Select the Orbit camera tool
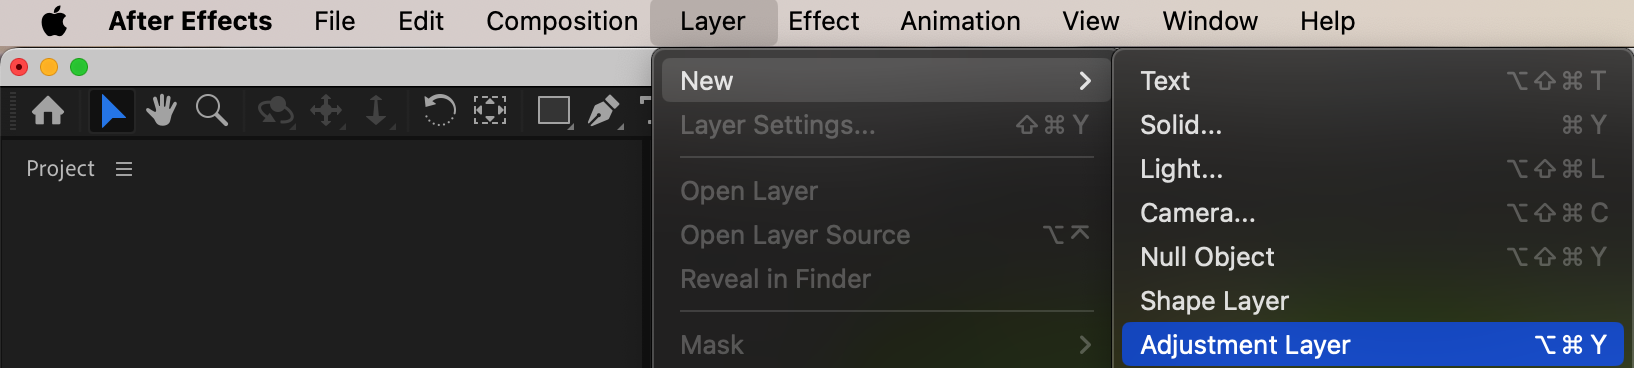 click(275, 111)
